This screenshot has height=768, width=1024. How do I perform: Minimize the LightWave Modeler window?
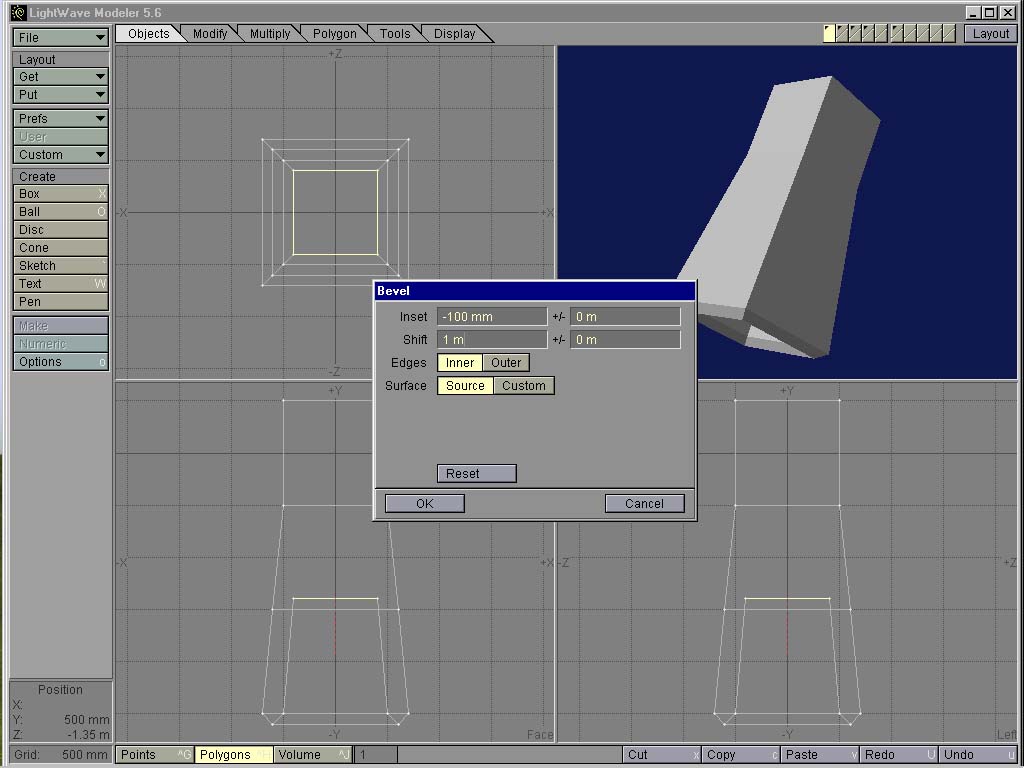[973, 12]
